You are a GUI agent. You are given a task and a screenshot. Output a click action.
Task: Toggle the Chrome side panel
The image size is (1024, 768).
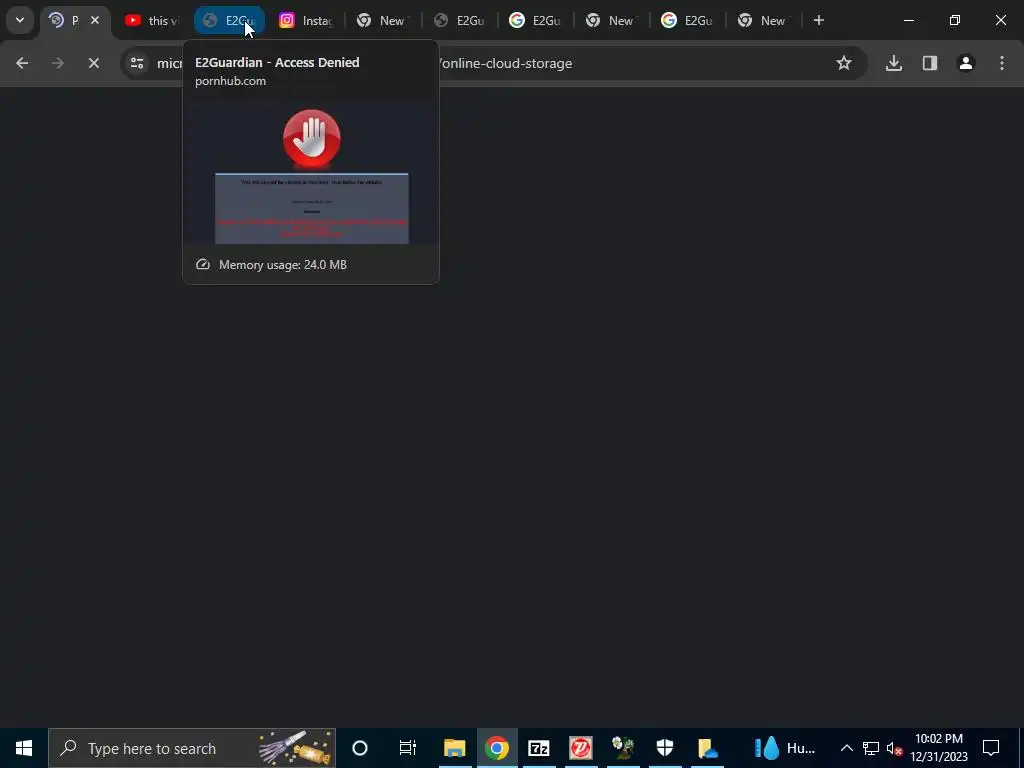[930, 63]
